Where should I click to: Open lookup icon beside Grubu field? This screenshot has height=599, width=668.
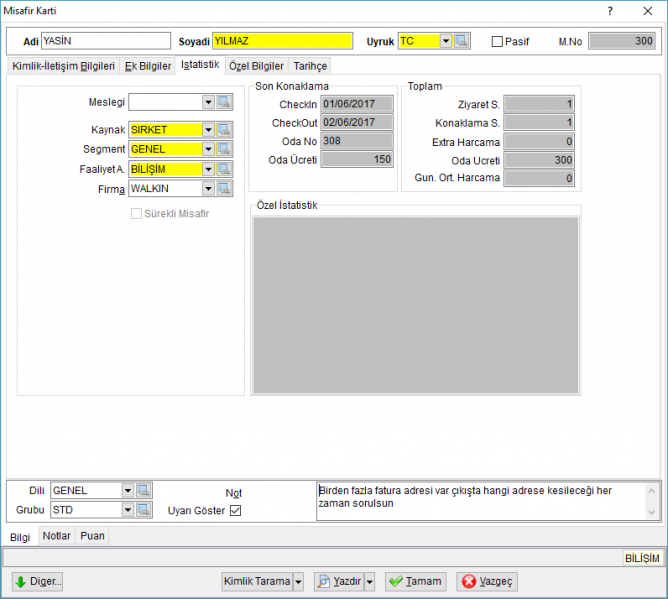(x=144, y=510)
